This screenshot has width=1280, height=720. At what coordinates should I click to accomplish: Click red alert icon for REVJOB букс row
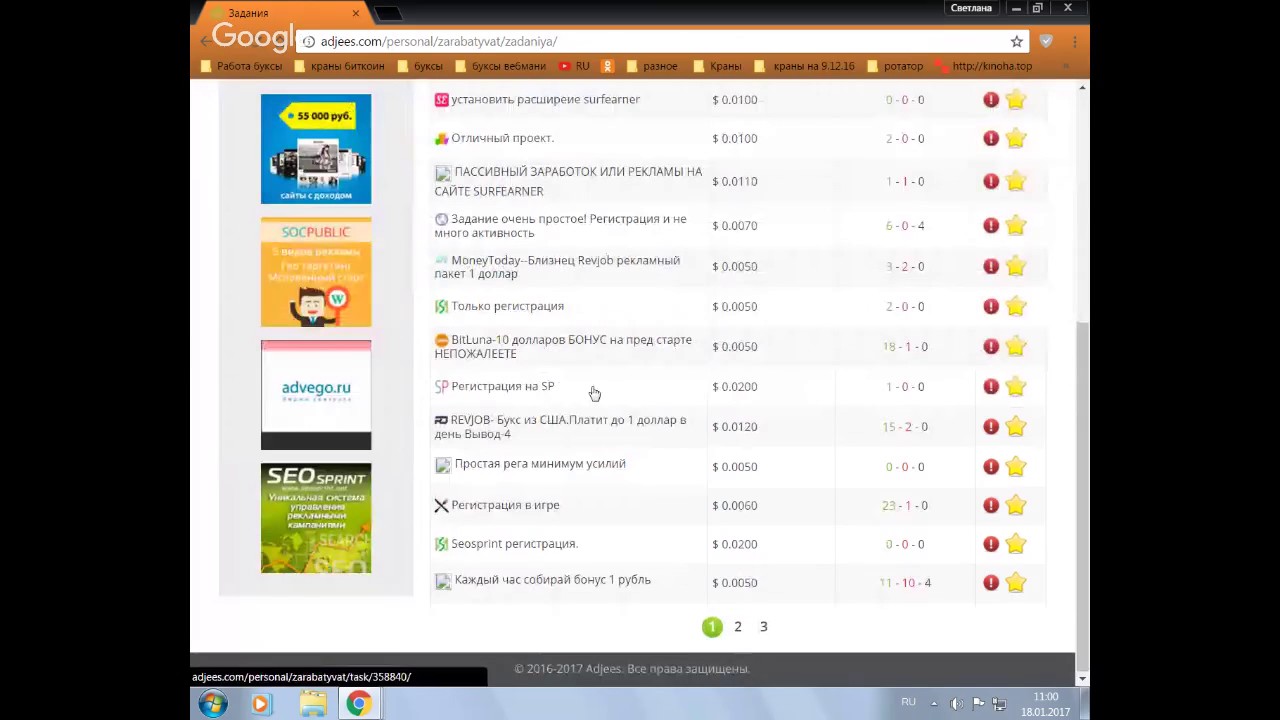pyautogui.click(x=991, y=427)
